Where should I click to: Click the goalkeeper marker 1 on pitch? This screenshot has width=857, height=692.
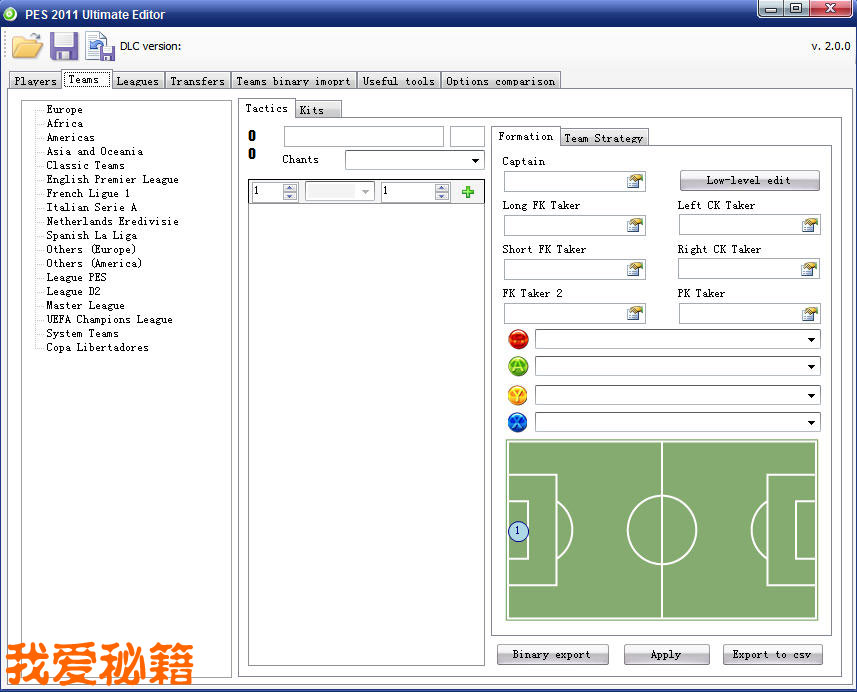click(x=518, y=531)
